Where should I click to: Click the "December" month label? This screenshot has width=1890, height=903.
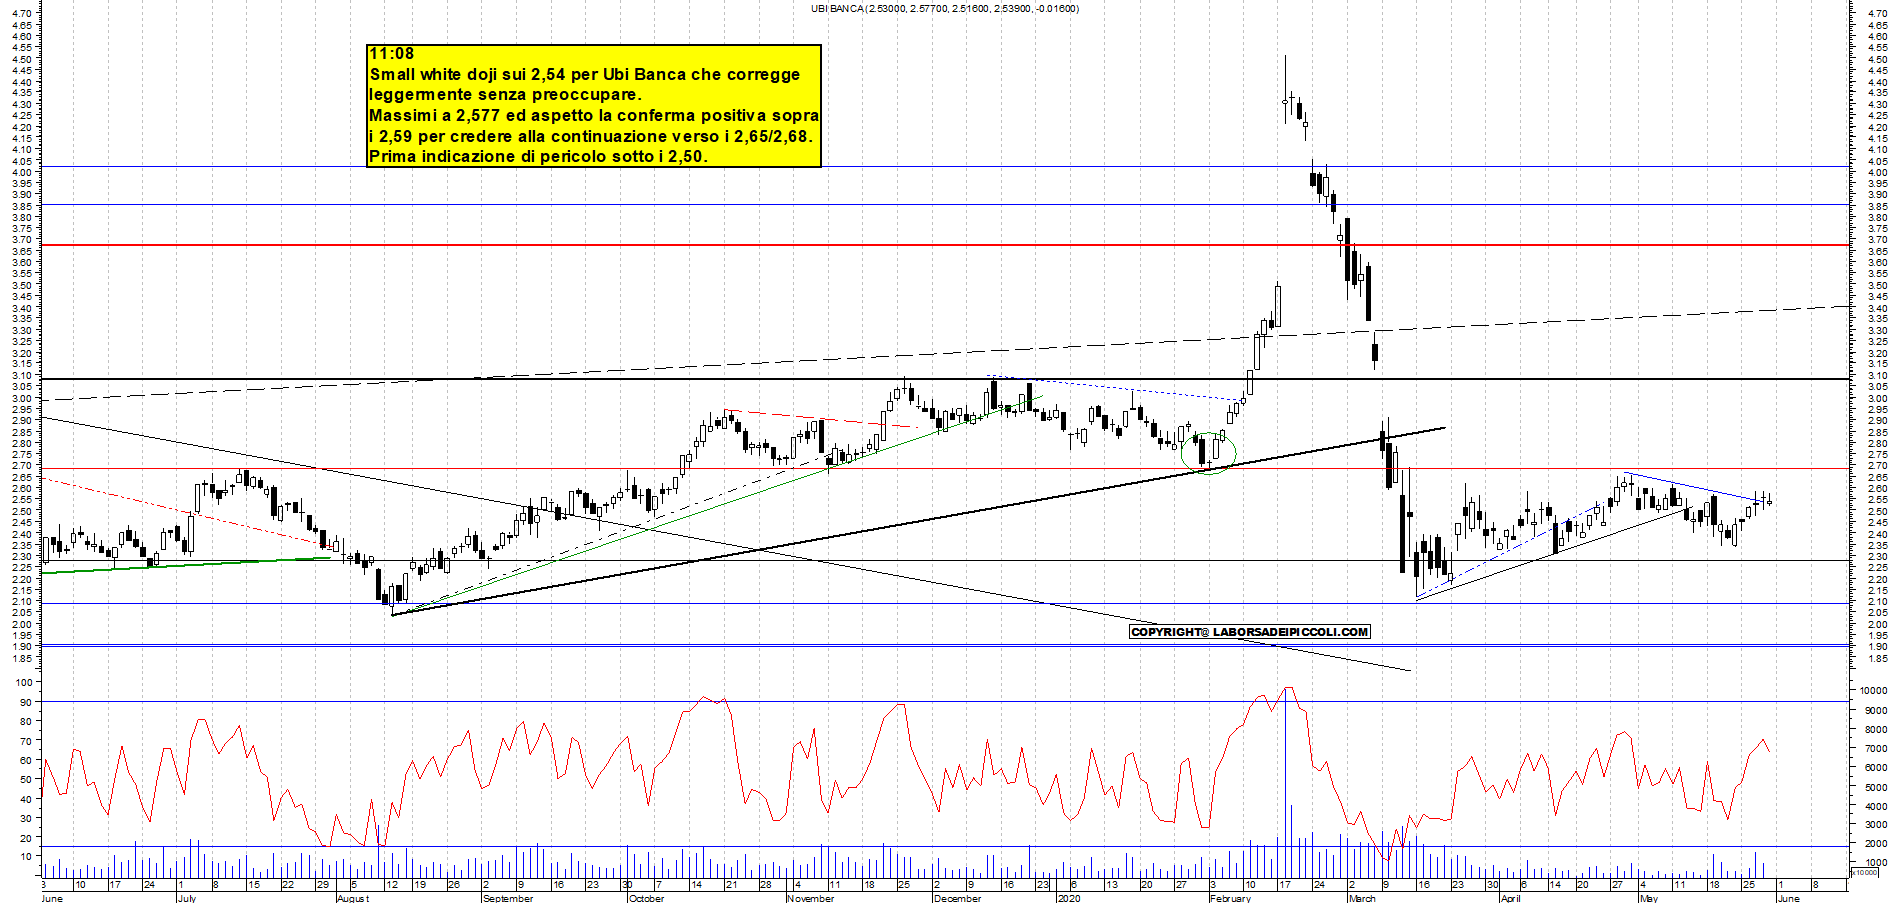pyautogui.click(x=957, y=898)
